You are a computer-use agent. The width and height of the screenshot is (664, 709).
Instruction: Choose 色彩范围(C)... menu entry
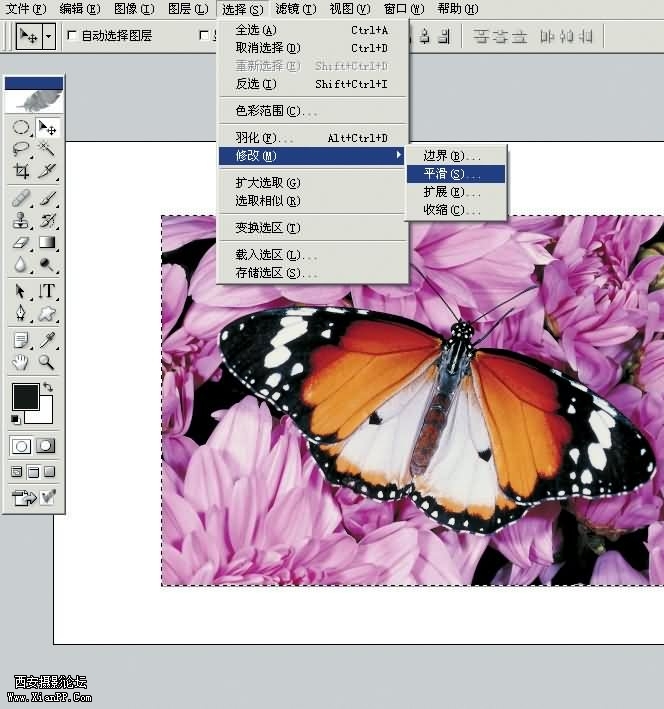pyautogui.click(x=312, y=111)
